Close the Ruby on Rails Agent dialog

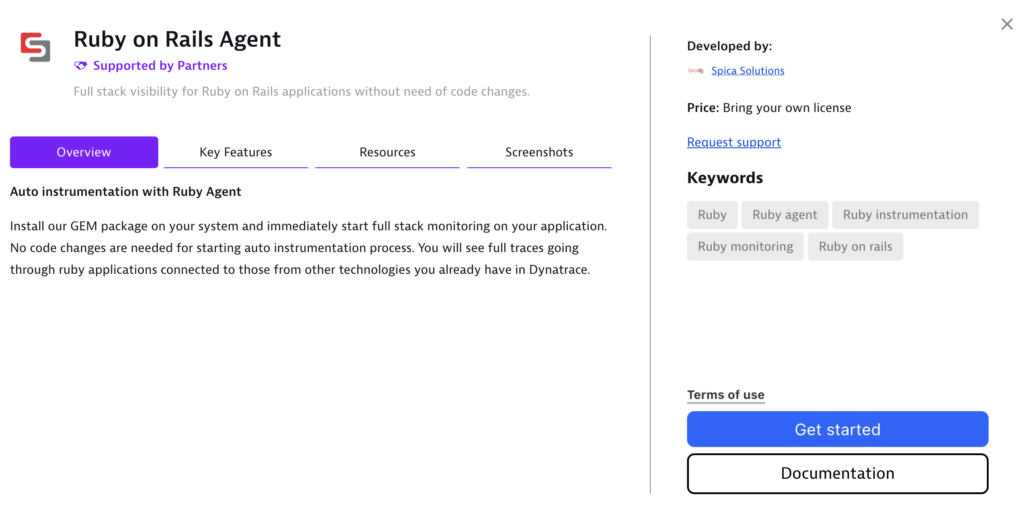coord(1007,24)
